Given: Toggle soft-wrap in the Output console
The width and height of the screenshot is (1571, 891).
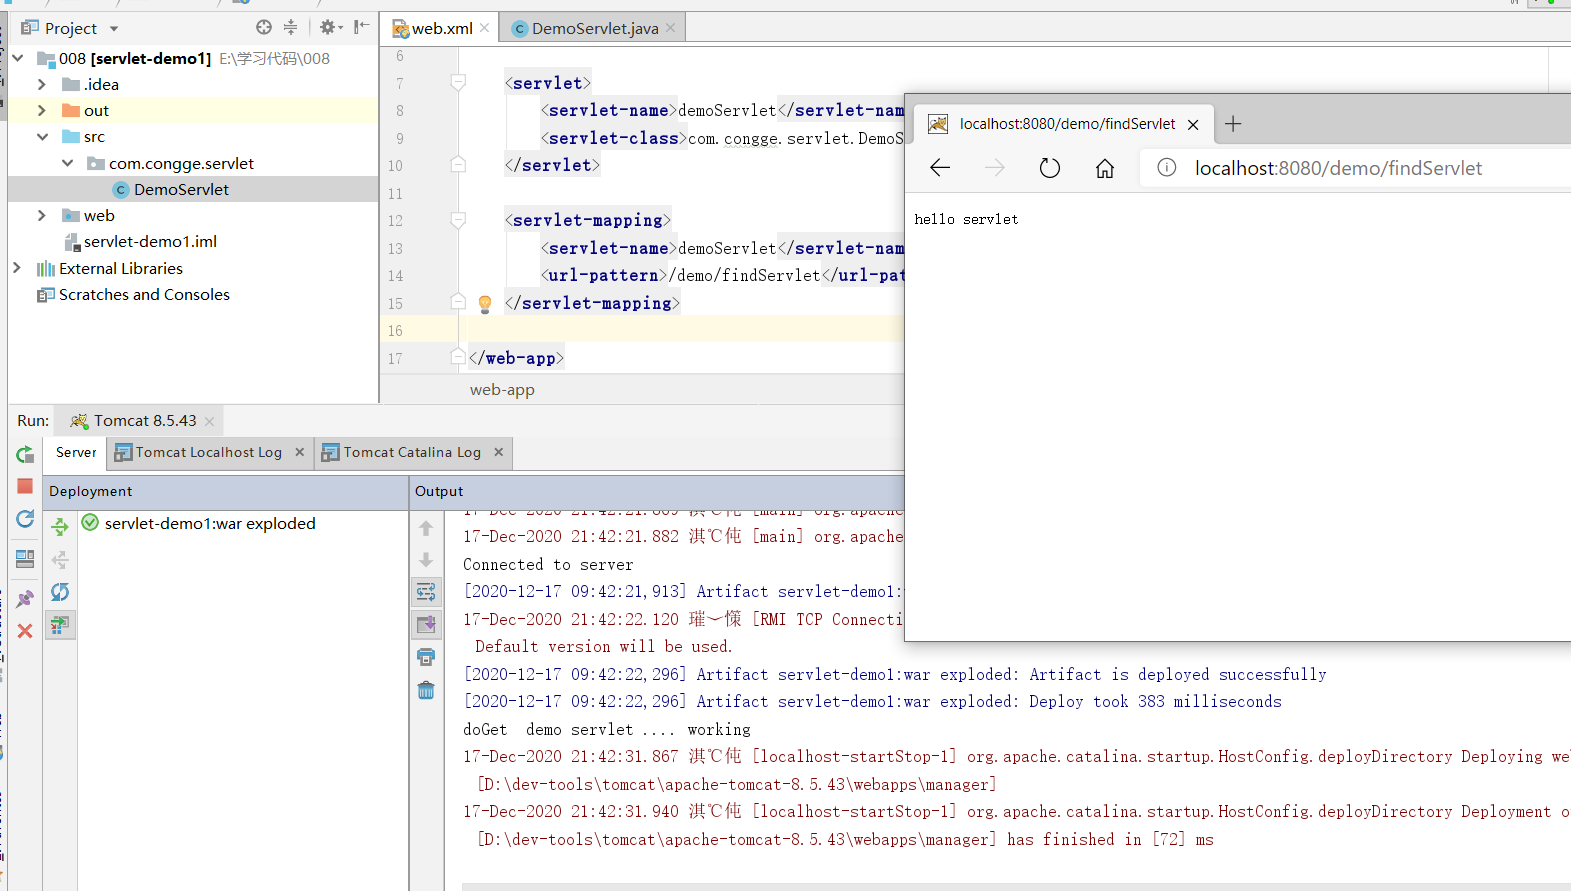Looking at the screenshot, I should 426,592.
